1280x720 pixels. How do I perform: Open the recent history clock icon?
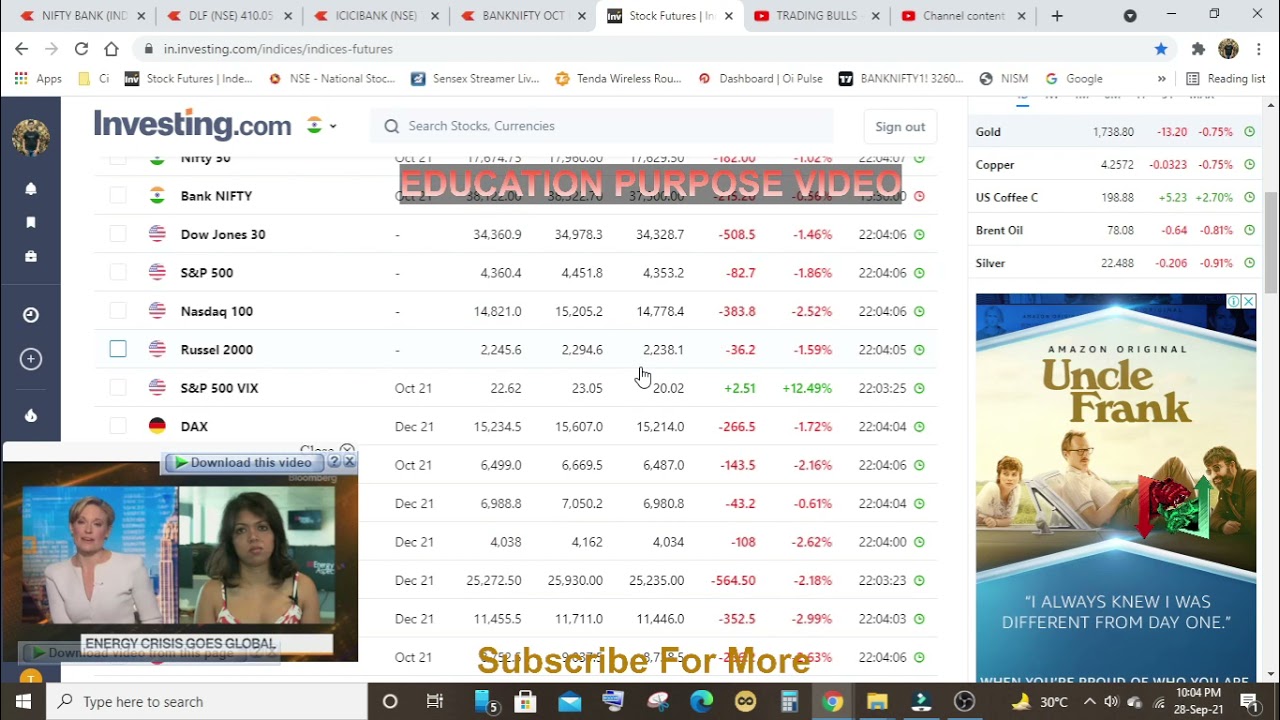pyautogui.click(x=31, y=315)
